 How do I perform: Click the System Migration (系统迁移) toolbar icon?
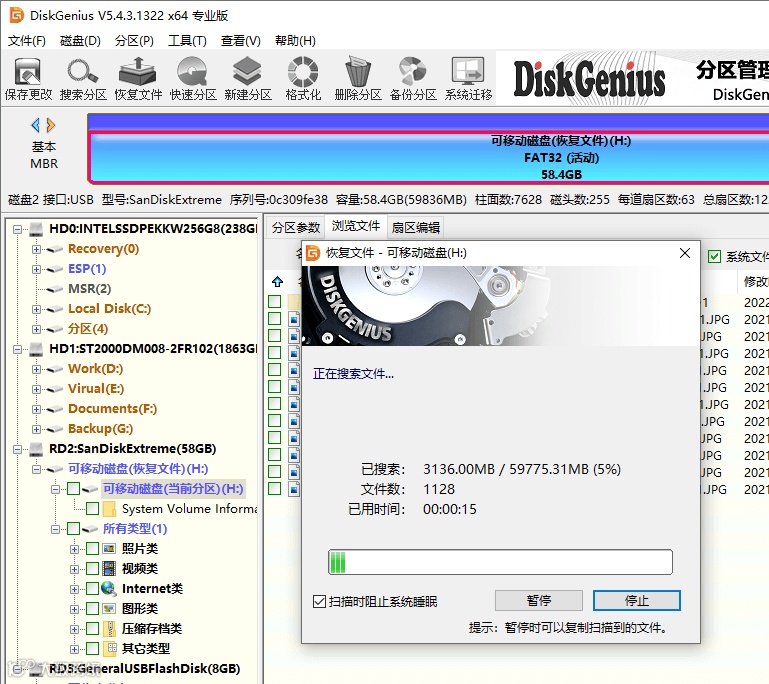point(468,79)
